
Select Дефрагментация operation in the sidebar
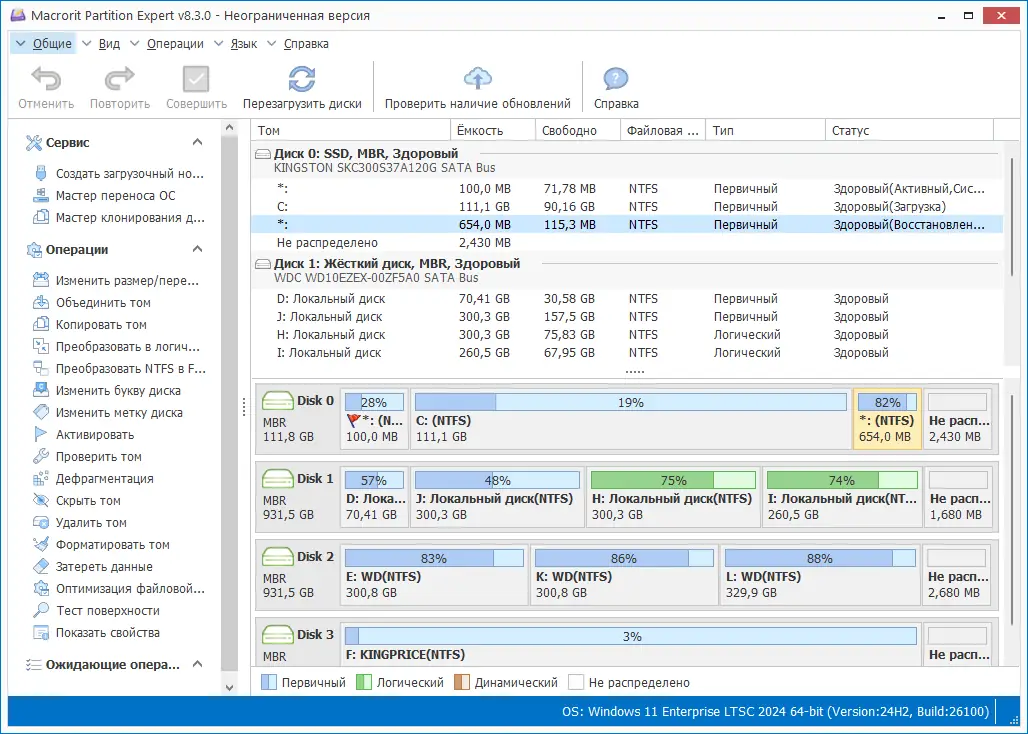click(104, 479)
